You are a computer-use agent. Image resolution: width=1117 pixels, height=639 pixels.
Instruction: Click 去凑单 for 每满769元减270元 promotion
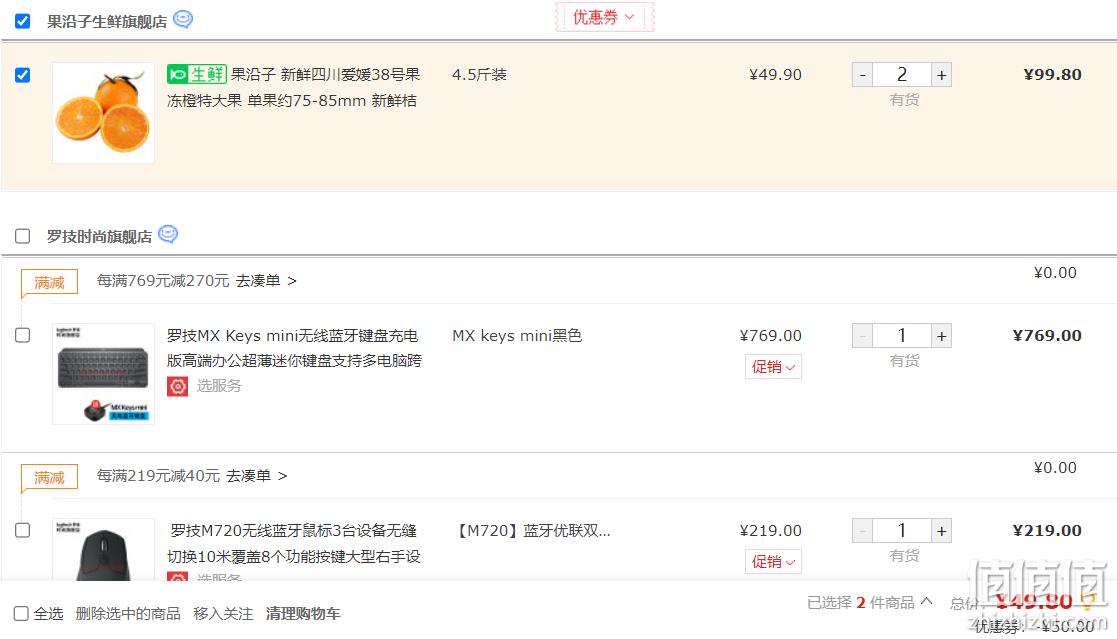[266, 281]
